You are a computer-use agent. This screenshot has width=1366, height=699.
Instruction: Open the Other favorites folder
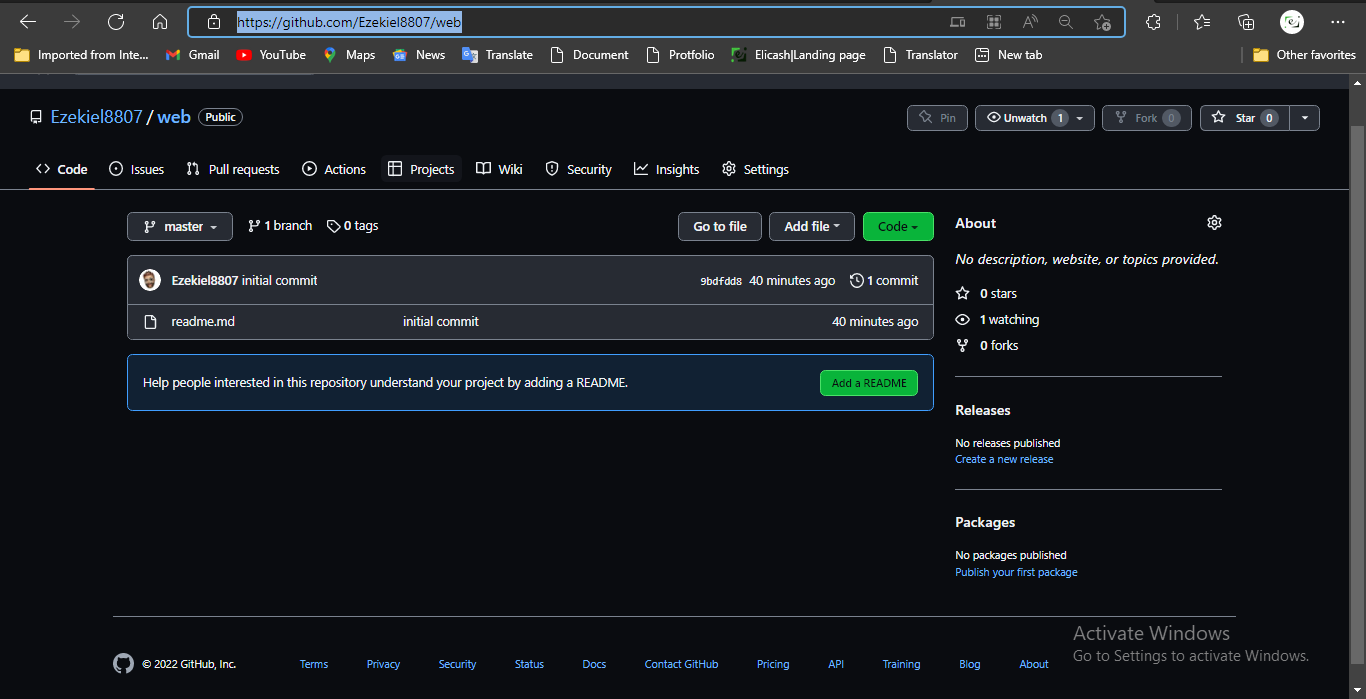(x=1304, y=55)
